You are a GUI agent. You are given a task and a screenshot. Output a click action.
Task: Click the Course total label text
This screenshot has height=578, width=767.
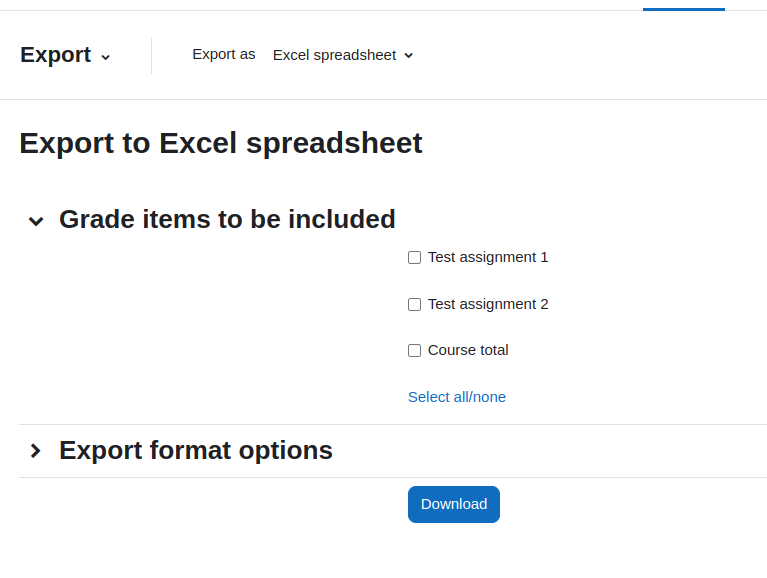(468, 350)
